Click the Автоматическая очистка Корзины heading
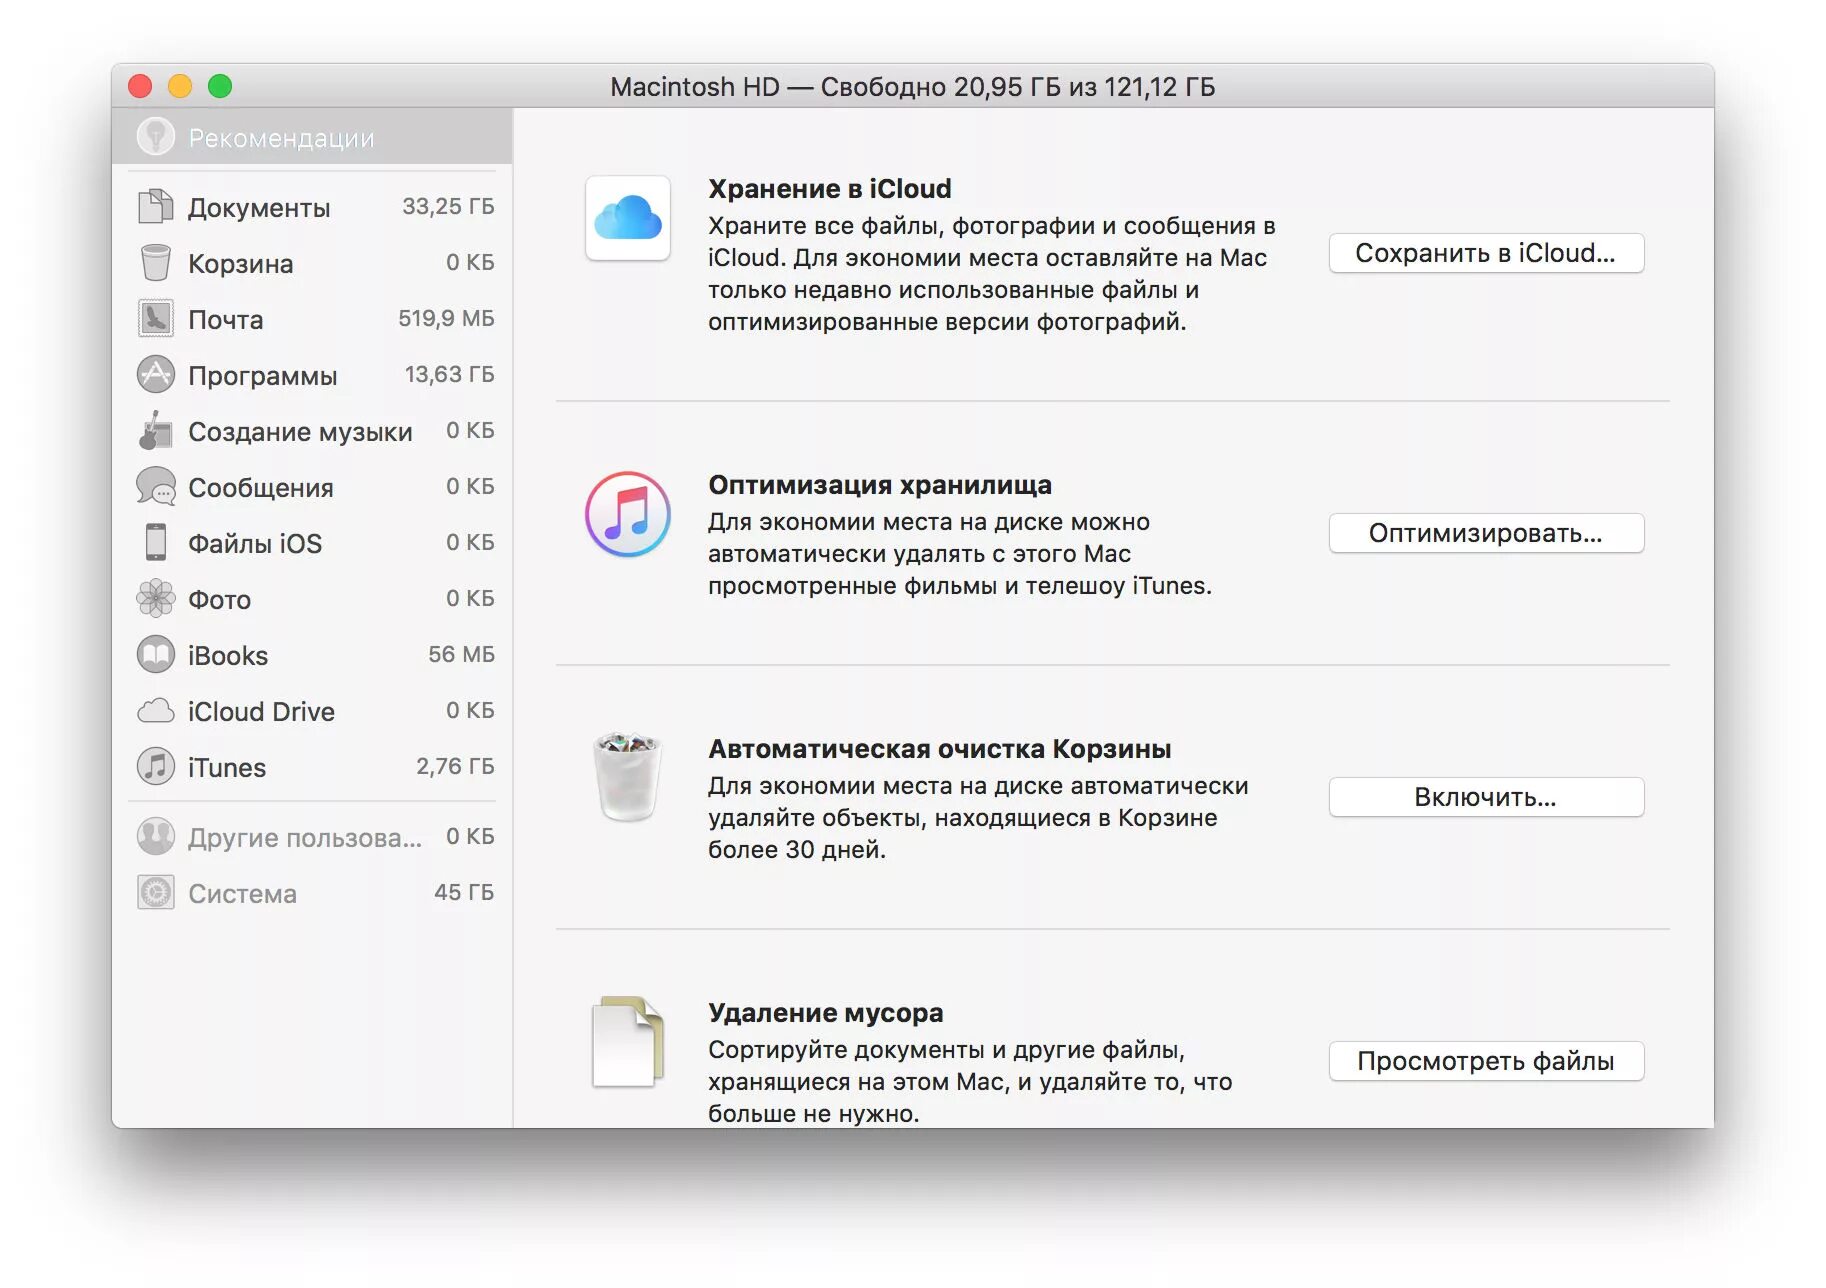 [940, 749]
